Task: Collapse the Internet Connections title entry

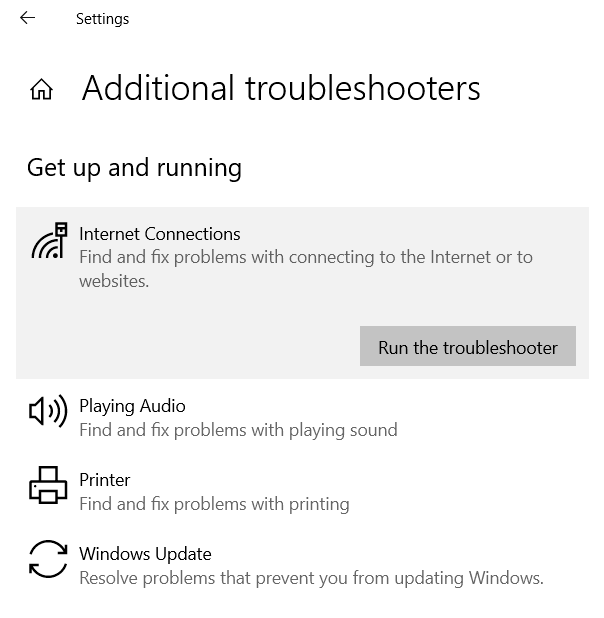Action: 160,234
